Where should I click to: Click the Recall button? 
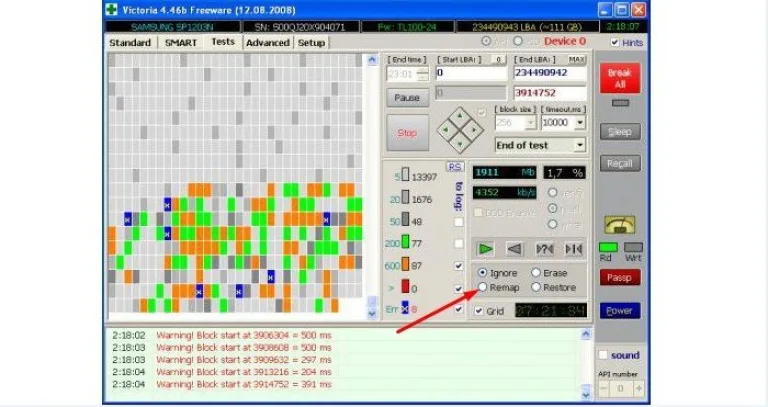coord(620,164)
